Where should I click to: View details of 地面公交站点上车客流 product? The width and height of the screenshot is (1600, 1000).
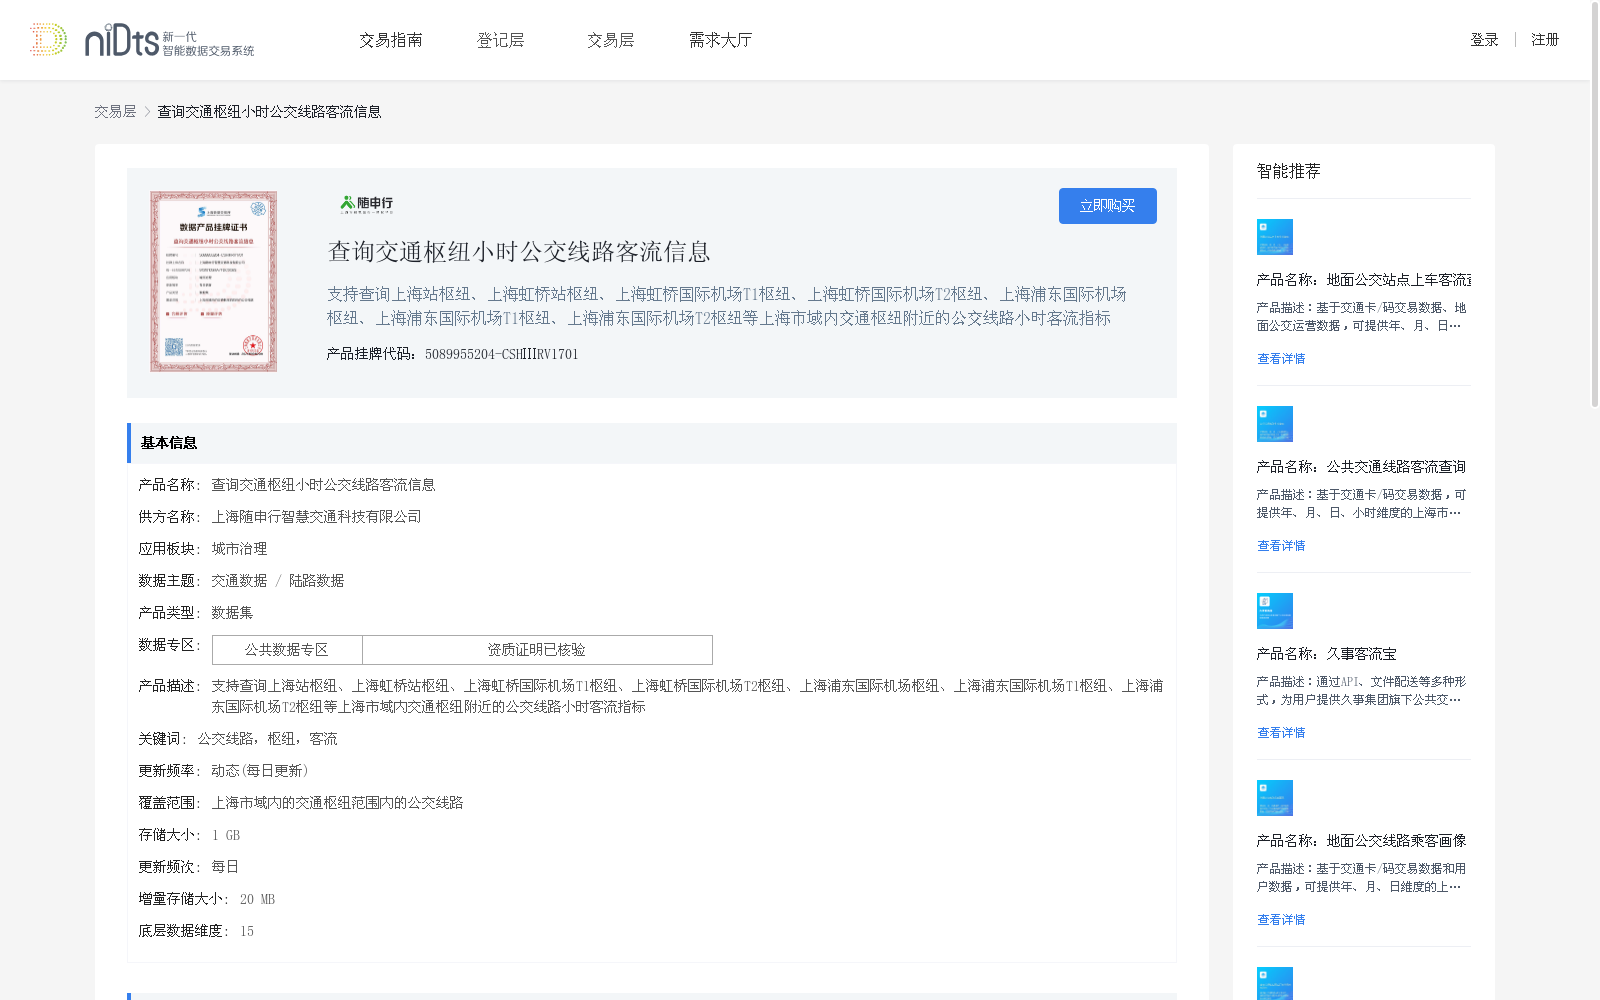pyautogui.click(x=1281, y=358)
